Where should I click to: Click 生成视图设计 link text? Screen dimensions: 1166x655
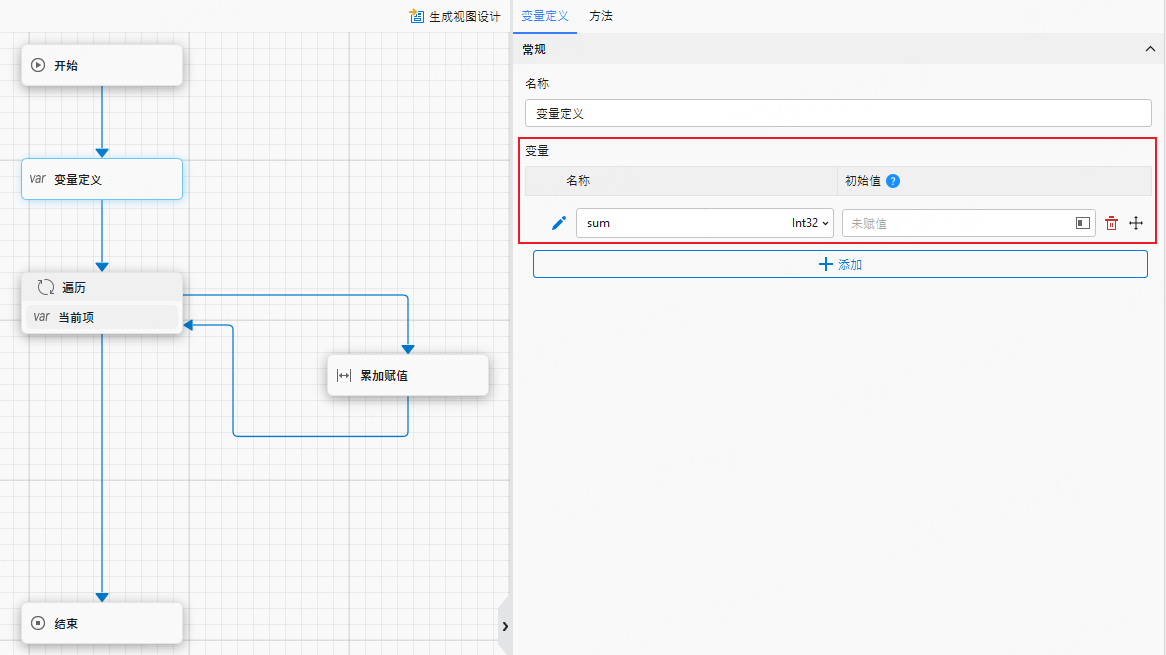click(464, 16)
